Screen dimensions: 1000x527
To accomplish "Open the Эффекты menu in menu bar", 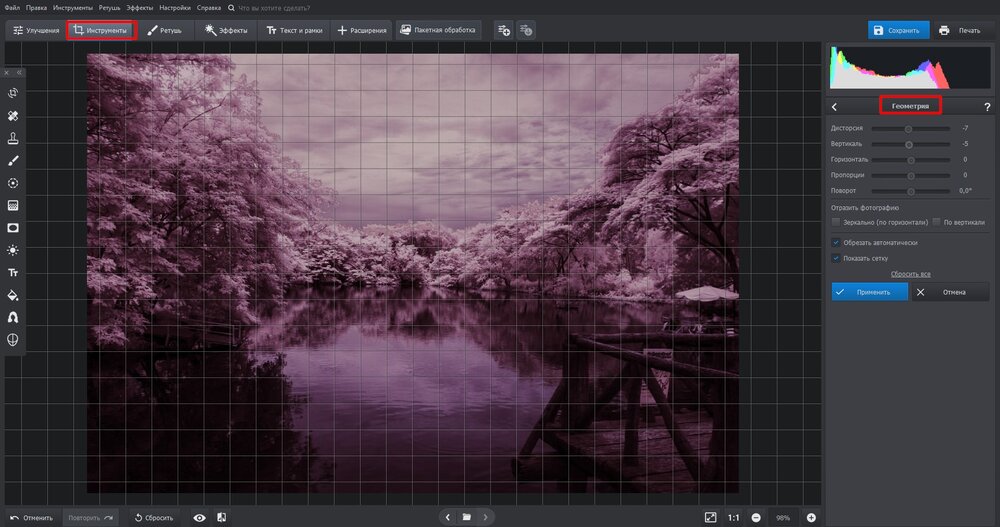I will click(x=139, y=7).
